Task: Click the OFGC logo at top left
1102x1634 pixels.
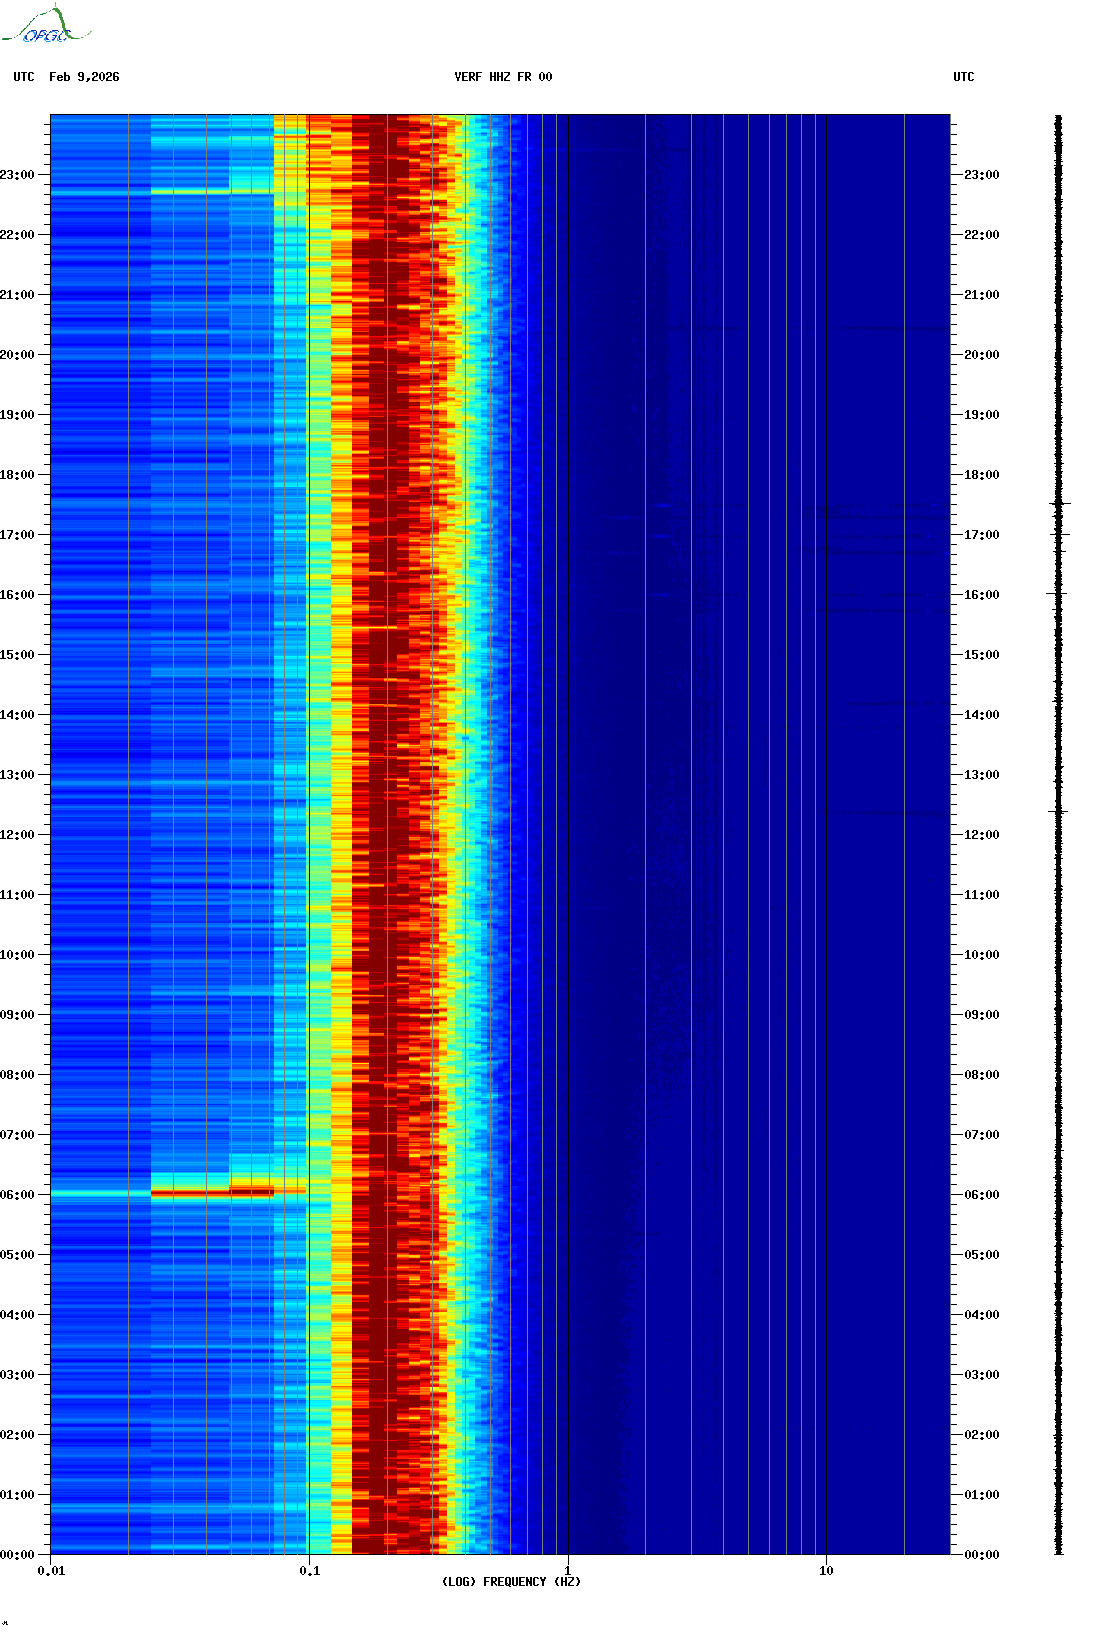Action: [45, 26]
